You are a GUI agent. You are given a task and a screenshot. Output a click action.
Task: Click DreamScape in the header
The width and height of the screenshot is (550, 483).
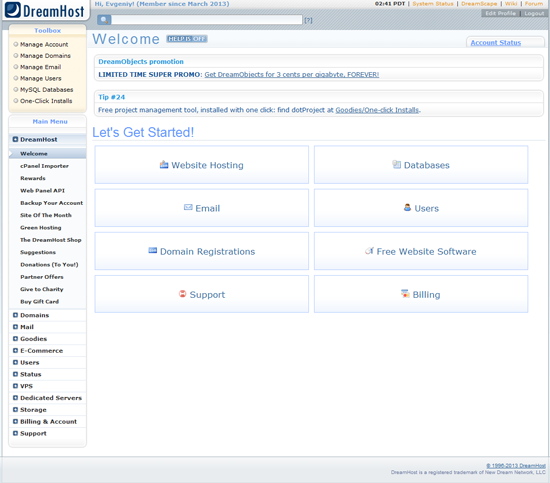pos(479,4)
